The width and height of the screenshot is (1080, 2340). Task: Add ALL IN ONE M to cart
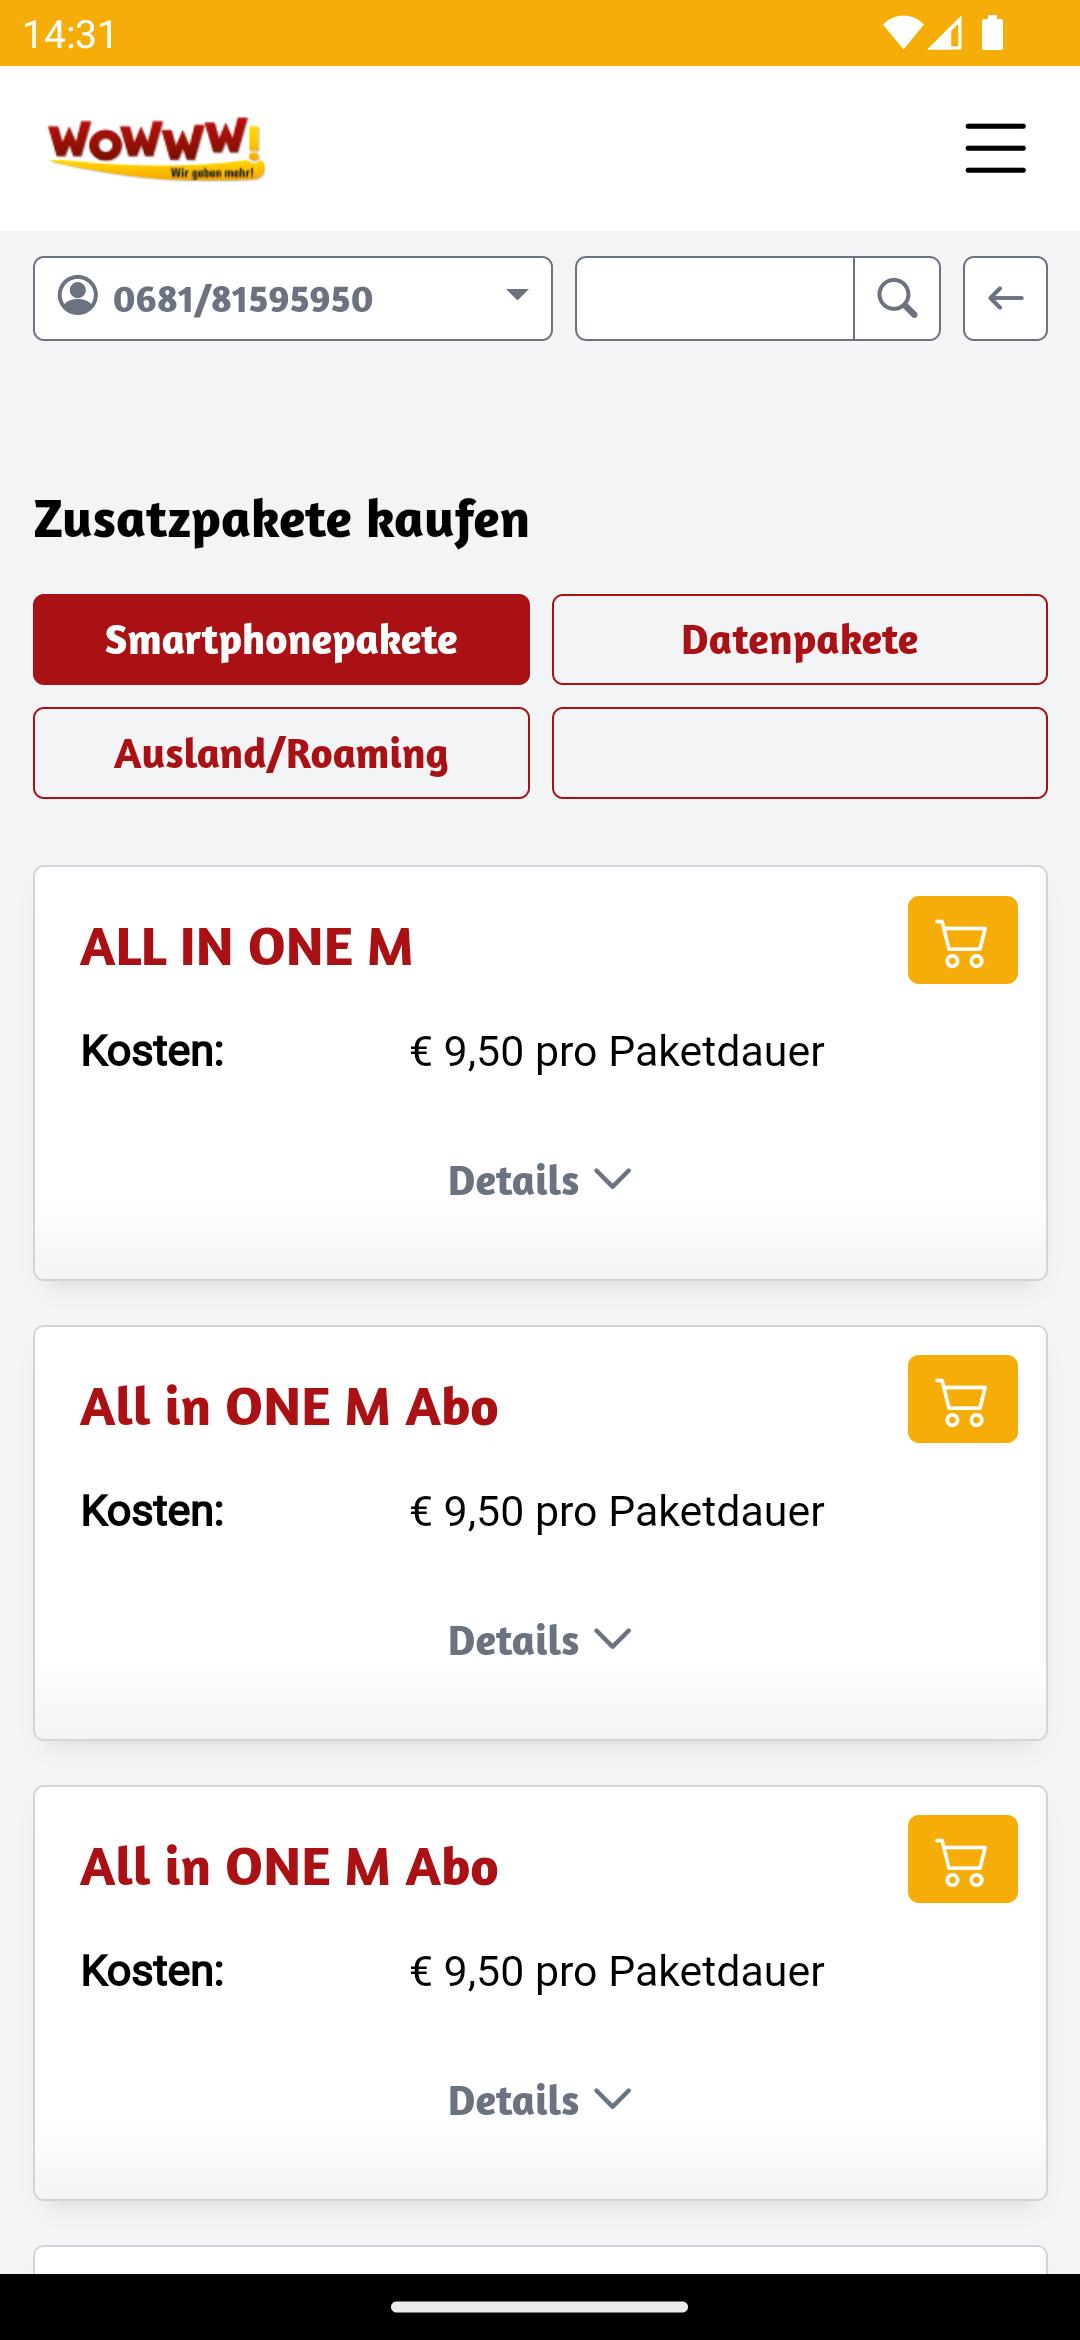(x=962, y=940)
